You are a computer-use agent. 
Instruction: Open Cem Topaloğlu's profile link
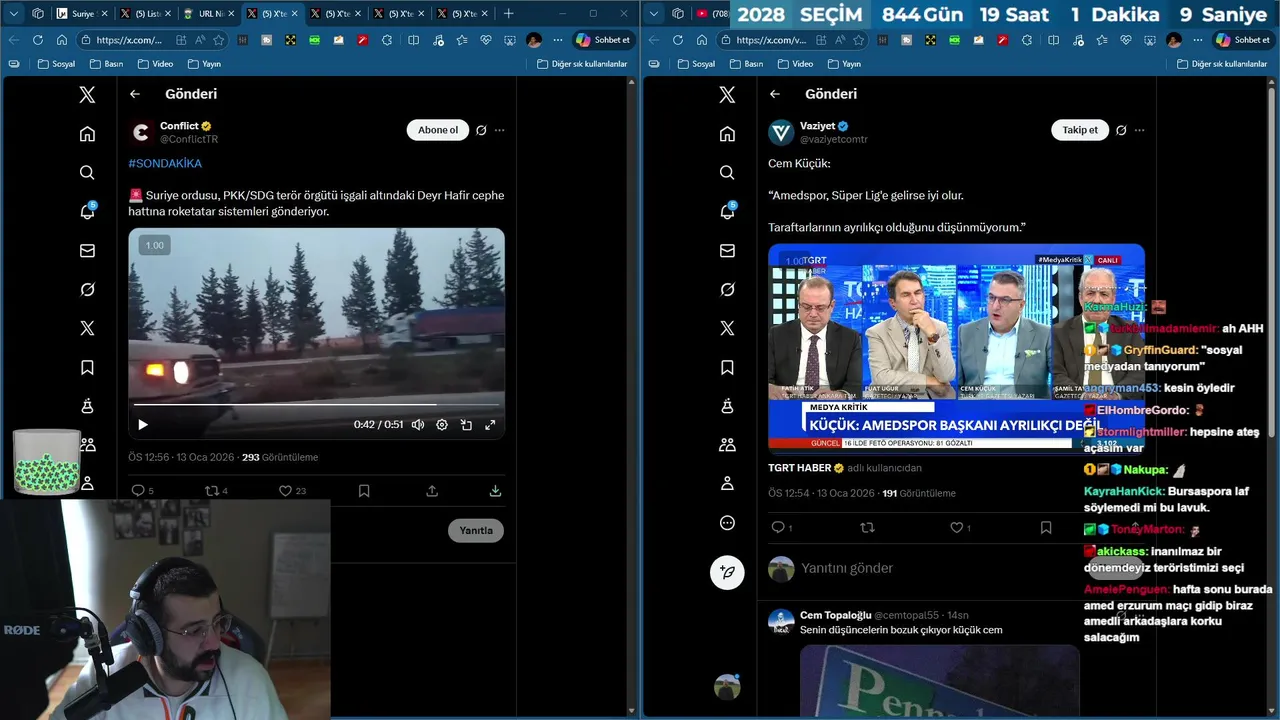(835, 615)
